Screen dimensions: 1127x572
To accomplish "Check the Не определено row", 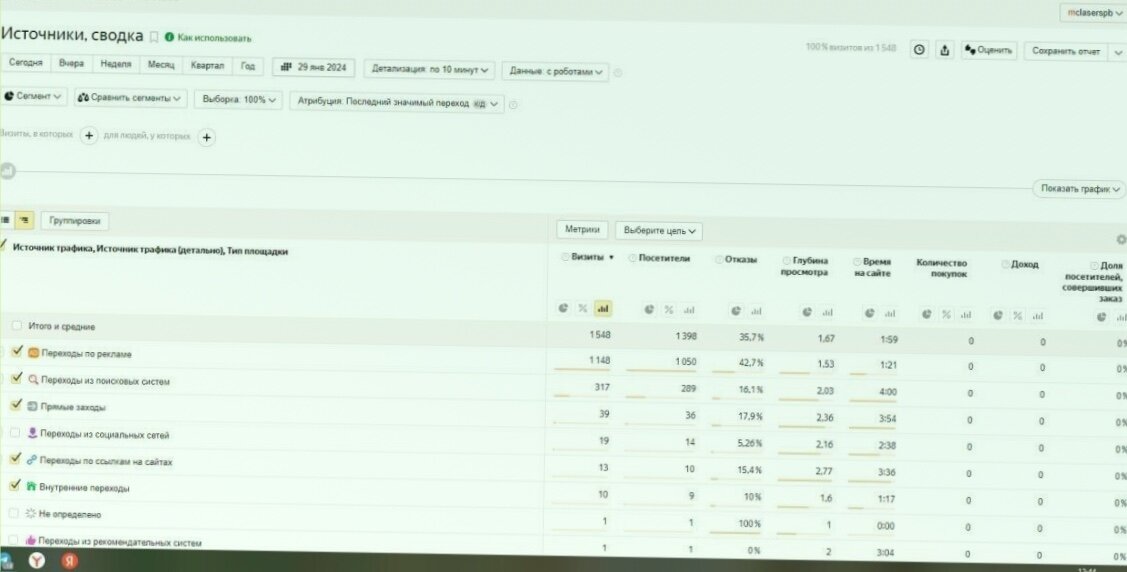I will pyautogui.click(x=13, y=513).
